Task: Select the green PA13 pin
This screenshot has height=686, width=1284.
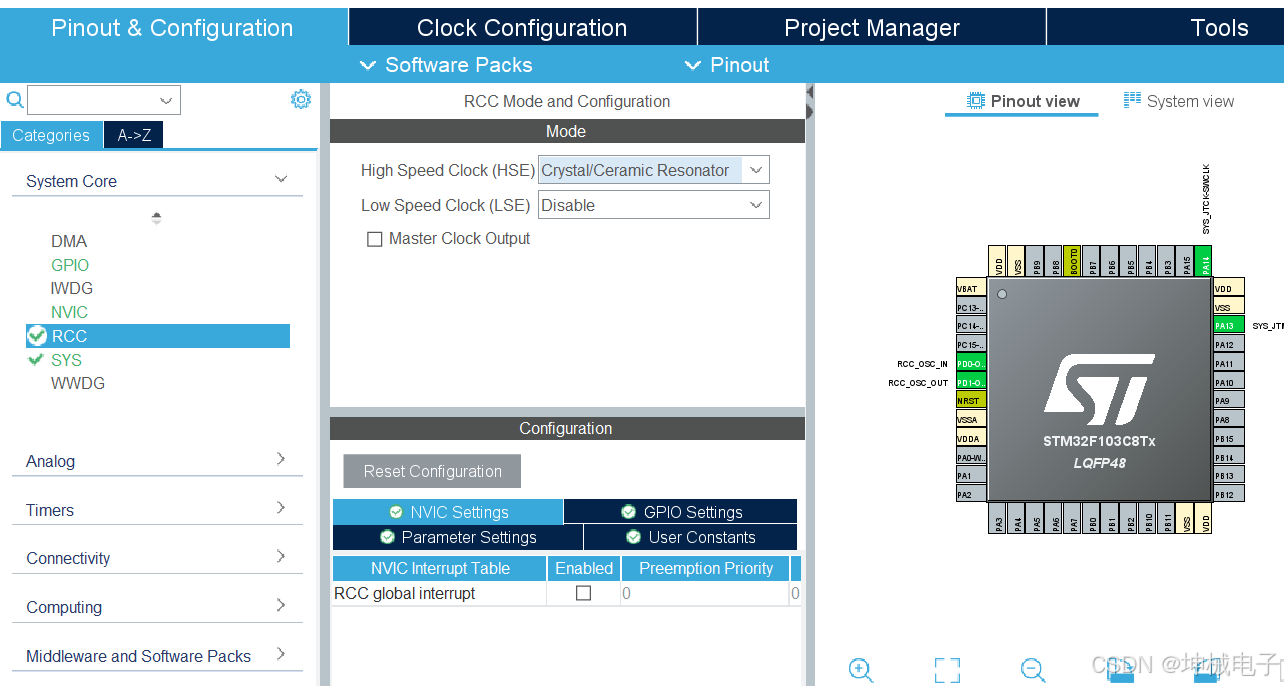Action: click(x=1229, y=325)
